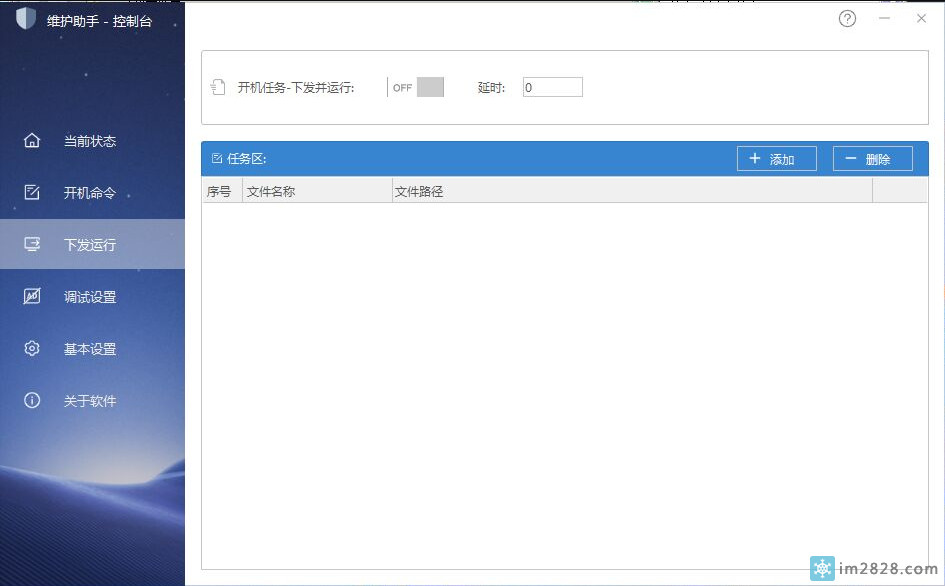The image size is (945, 586).
Task: Click the edit icon beside 开机命令
Action: click(32, 193)
